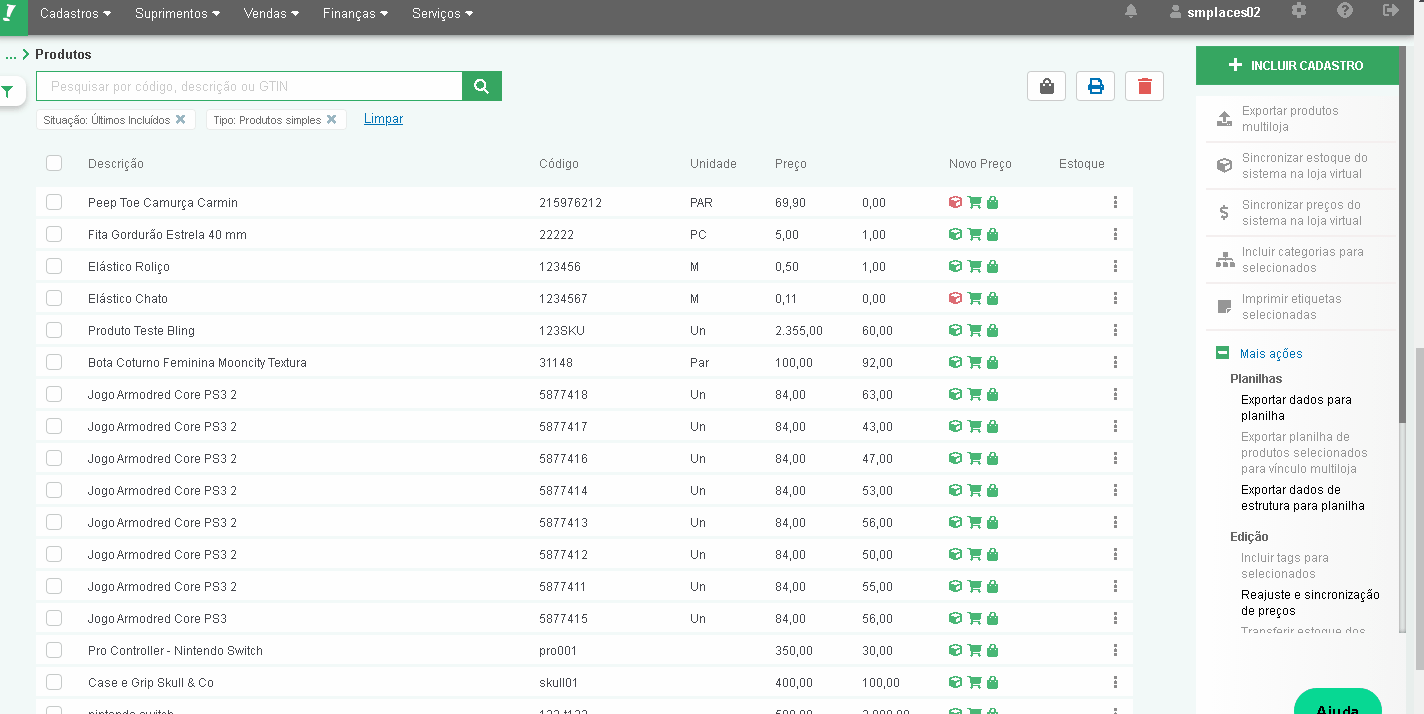Click the page vertical scrollbar
Screen dimensions: 1424x714
[1419, 510]
